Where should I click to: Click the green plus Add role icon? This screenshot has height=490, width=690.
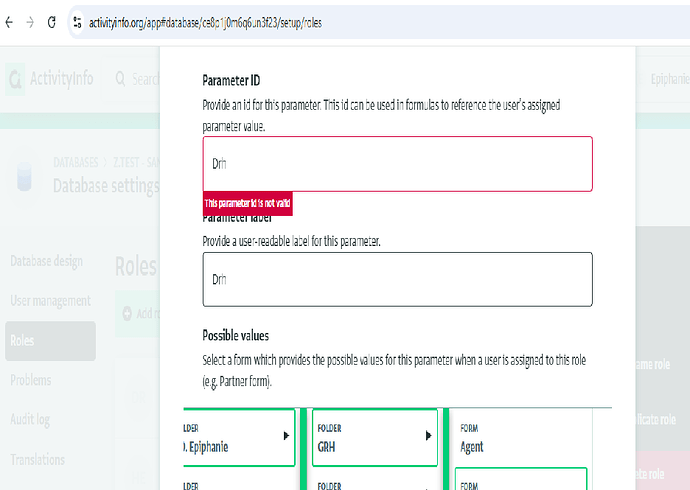coord(127,313)
